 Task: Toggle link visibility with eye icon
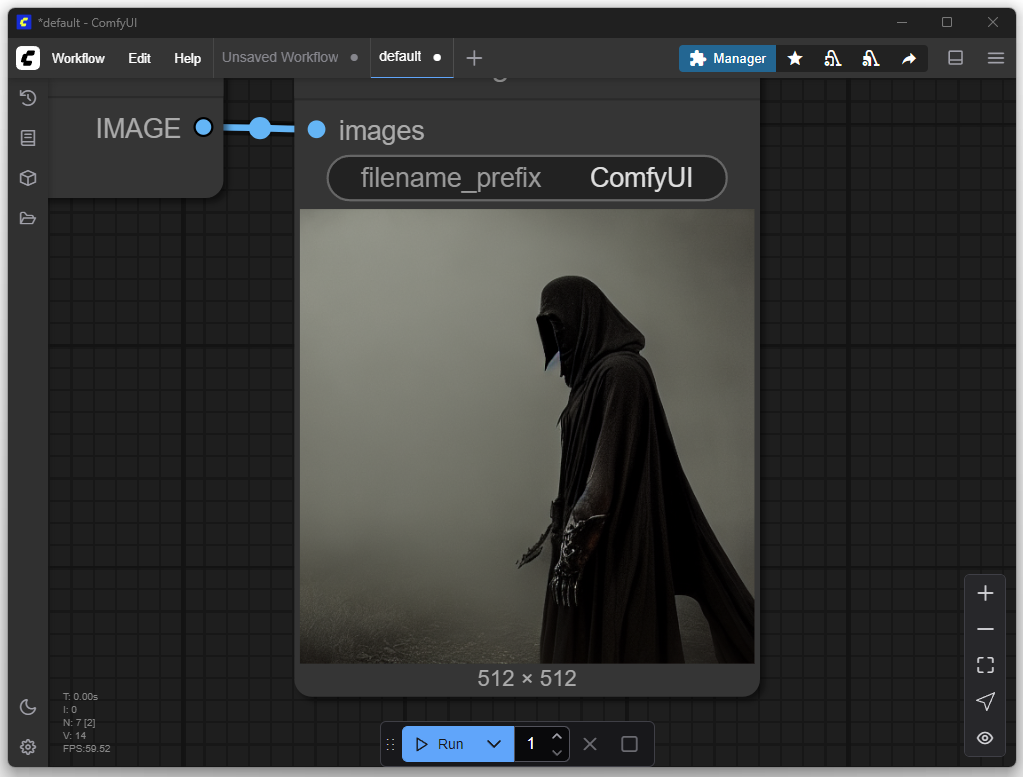[x=985, y=738]
